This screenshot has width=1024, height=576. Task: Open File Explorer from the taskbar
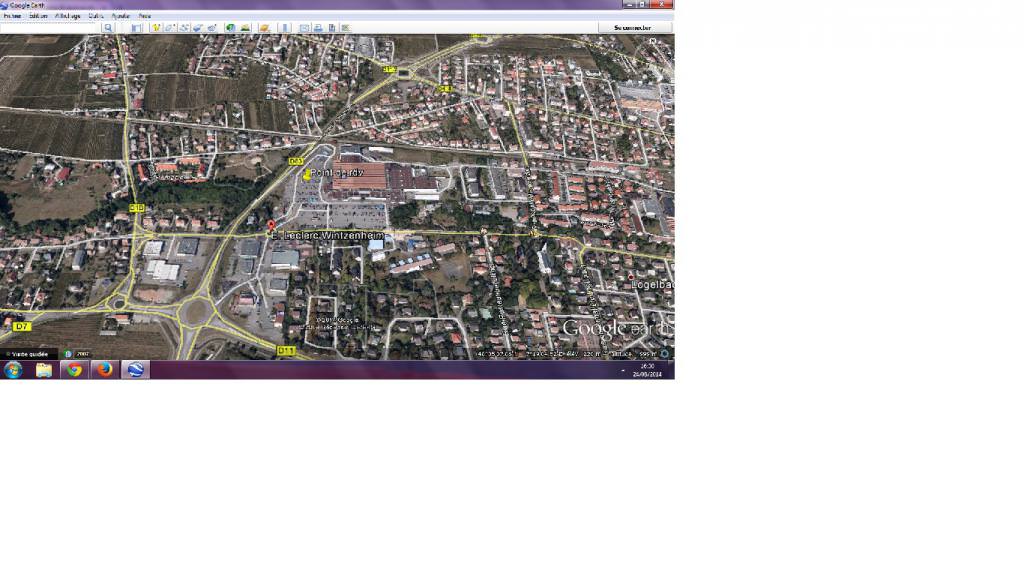pyautogui.click(x=44, y=370)
